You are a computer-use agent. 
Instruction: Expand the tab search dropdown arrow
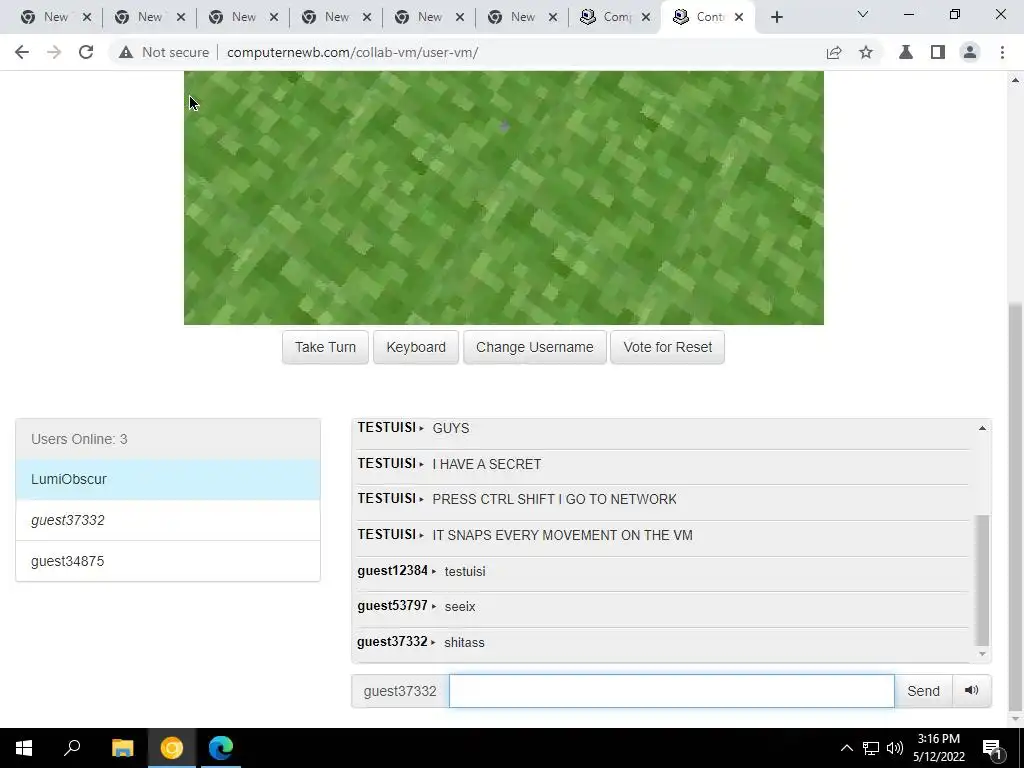pyautogui.click(x=863, y=14)
